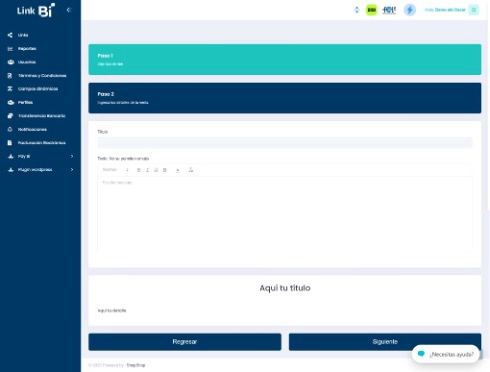Open the Normal text style dropdown
The width and height of the screenshot is (490, 372).
[x=115, y=170]
